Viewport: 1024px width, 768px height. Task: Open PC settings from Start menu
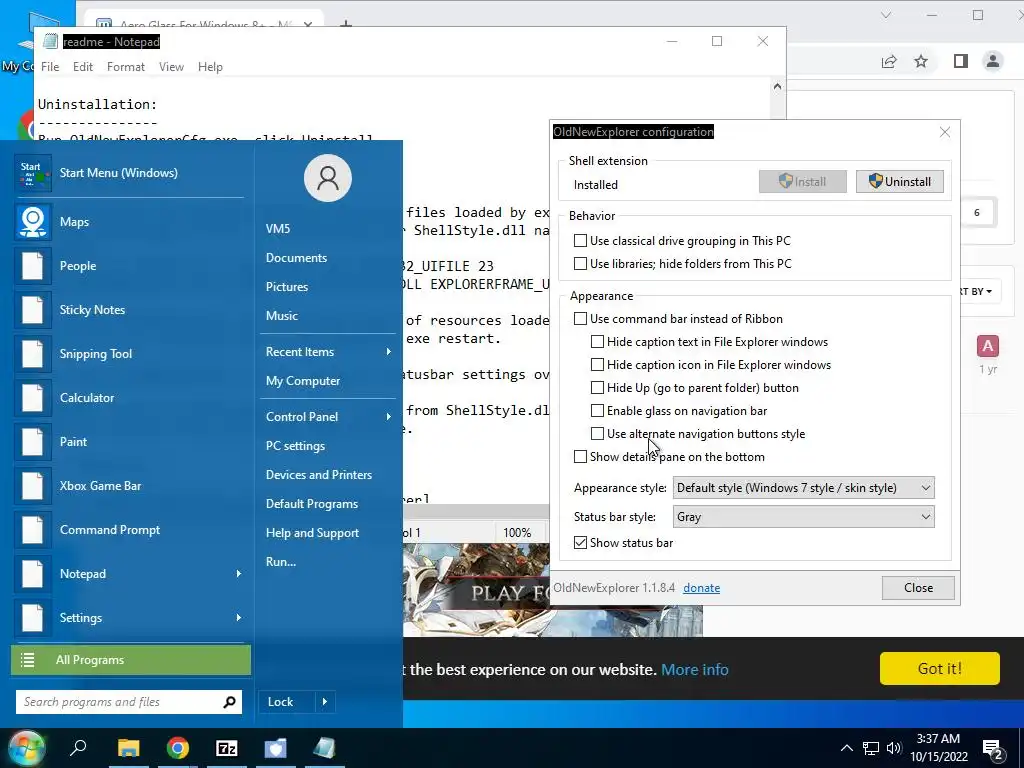(x=295, y=445)
